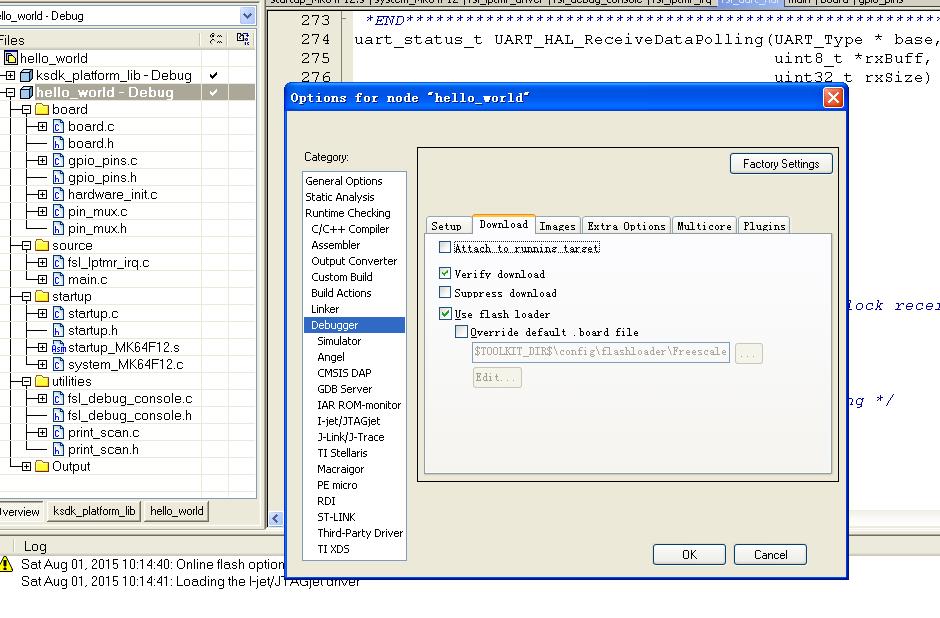Expand startup_MK64F12.s node
Screen dimensions: 940x618
coord(43,348)
